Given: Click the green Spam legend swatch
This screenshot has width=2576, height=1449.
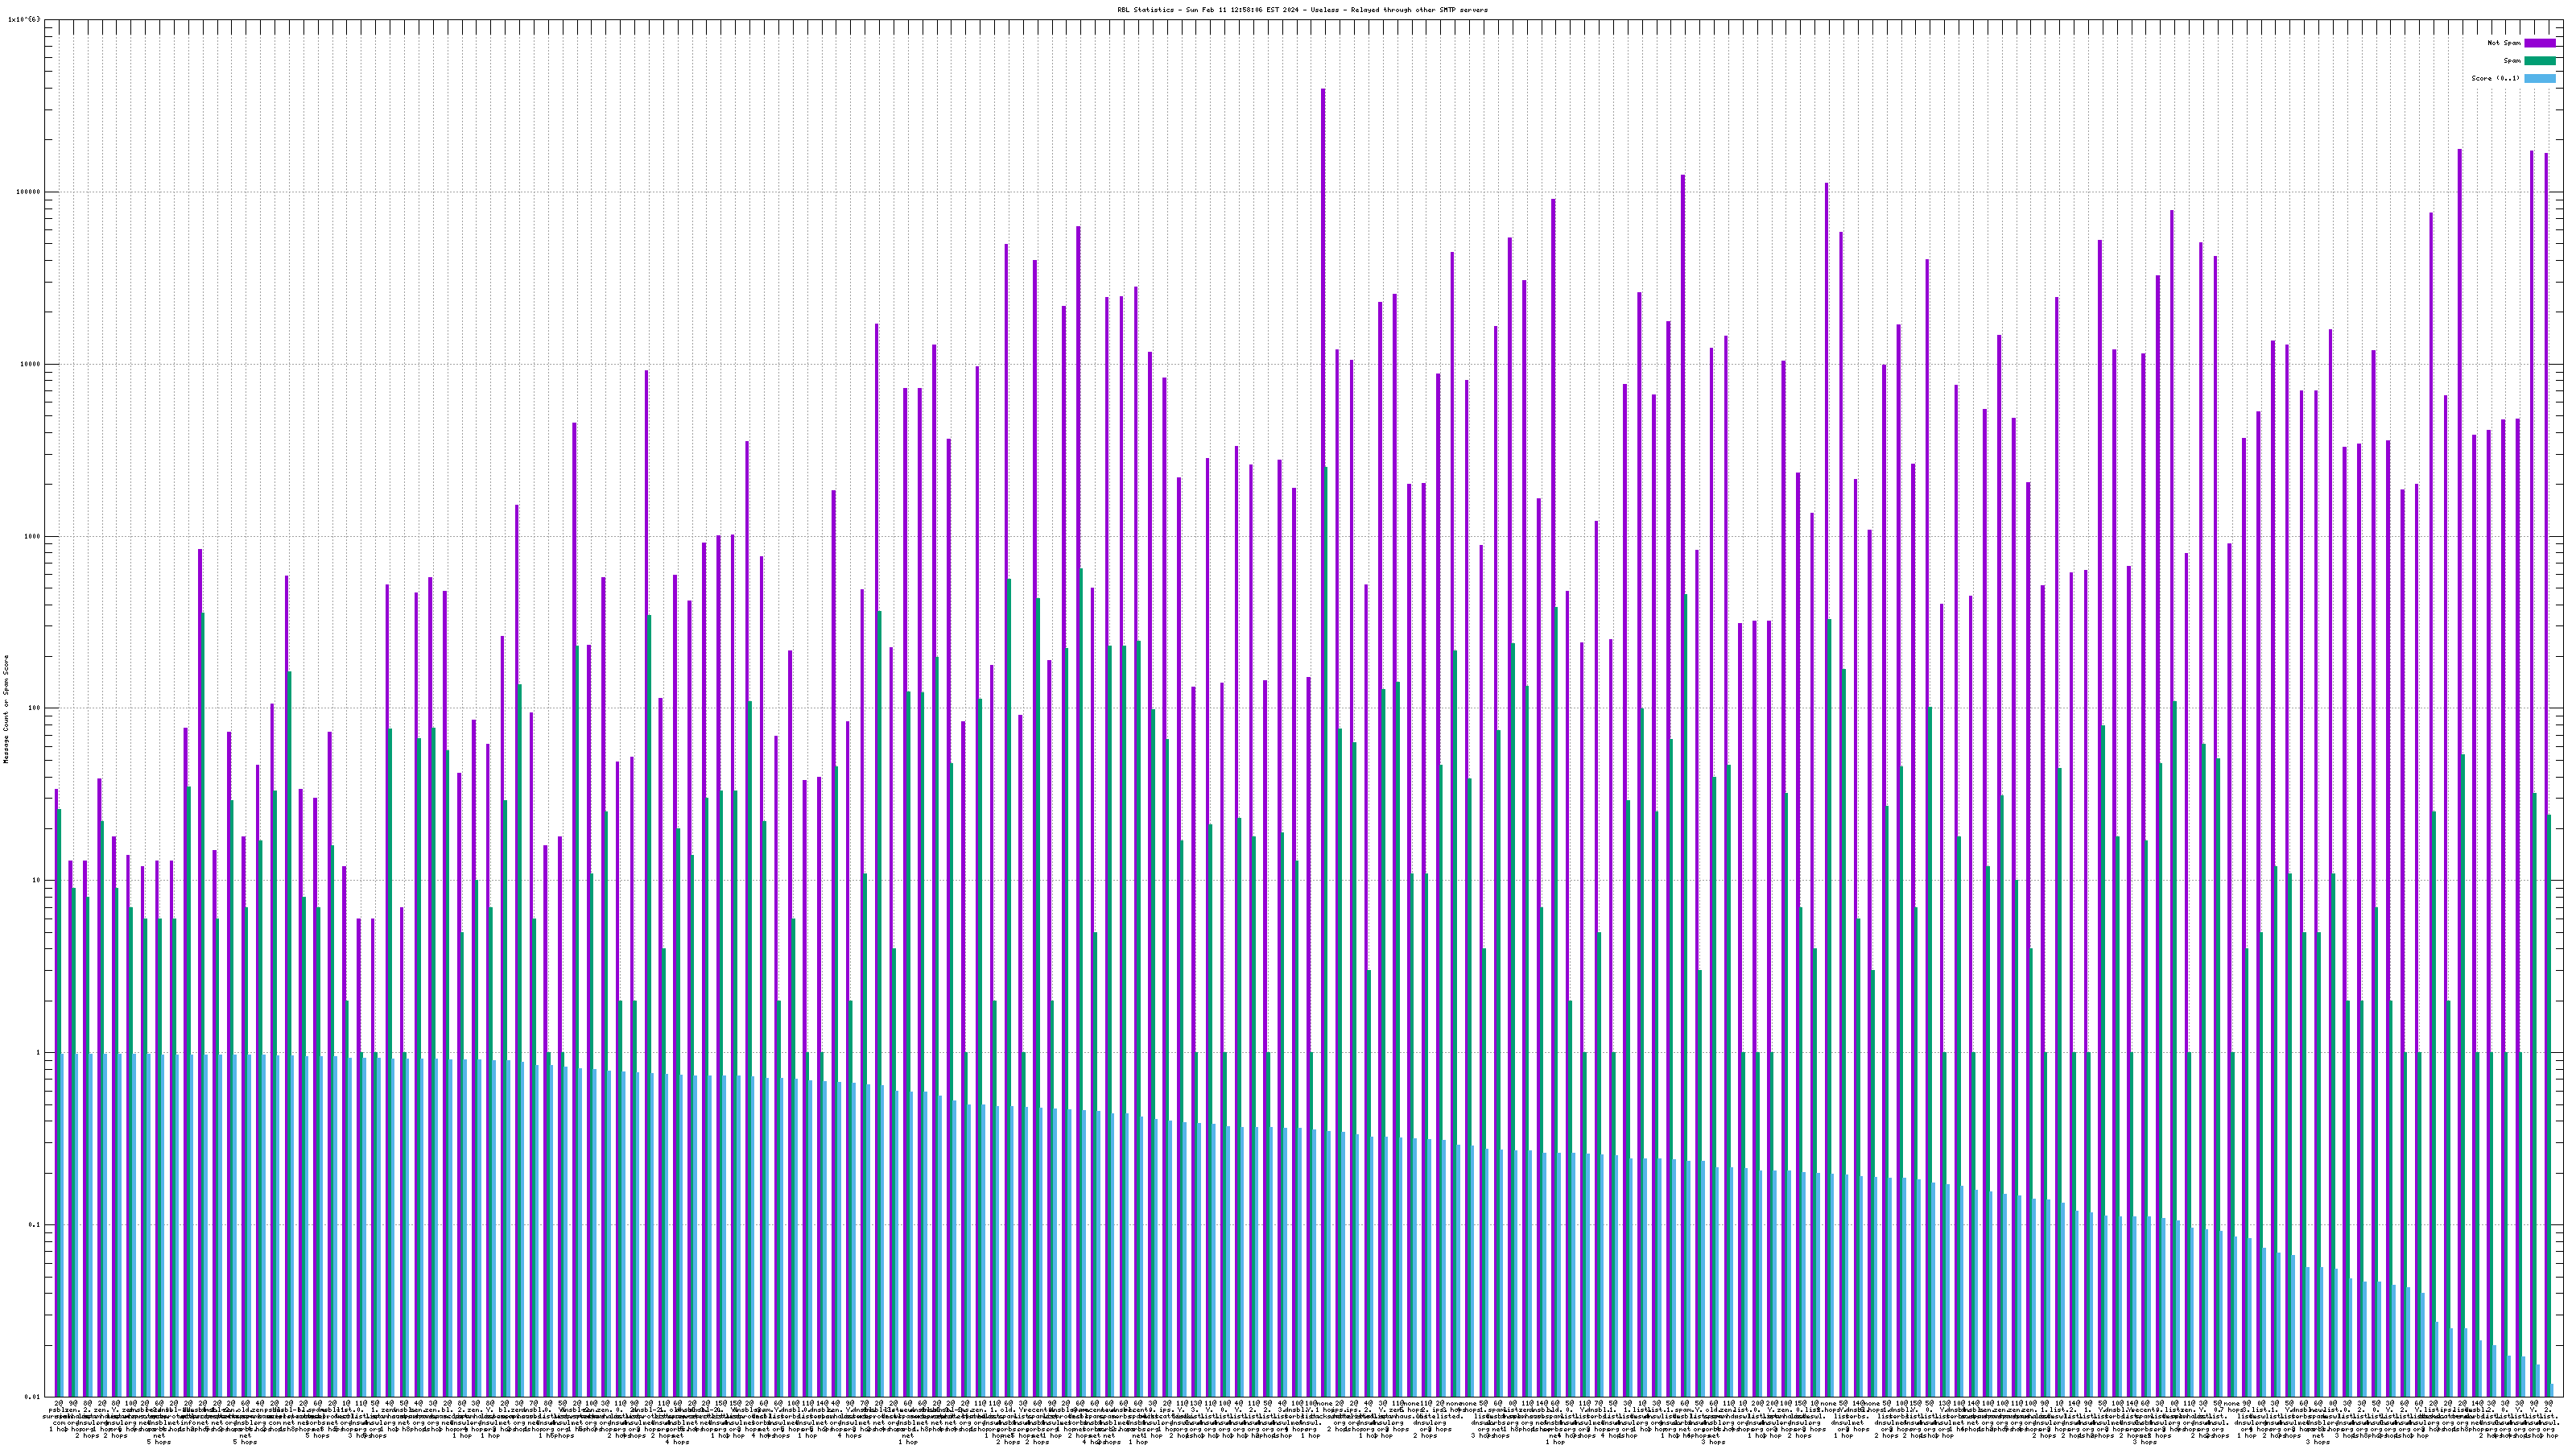Looking at the screenshot, I should (x=2539, y=61).
